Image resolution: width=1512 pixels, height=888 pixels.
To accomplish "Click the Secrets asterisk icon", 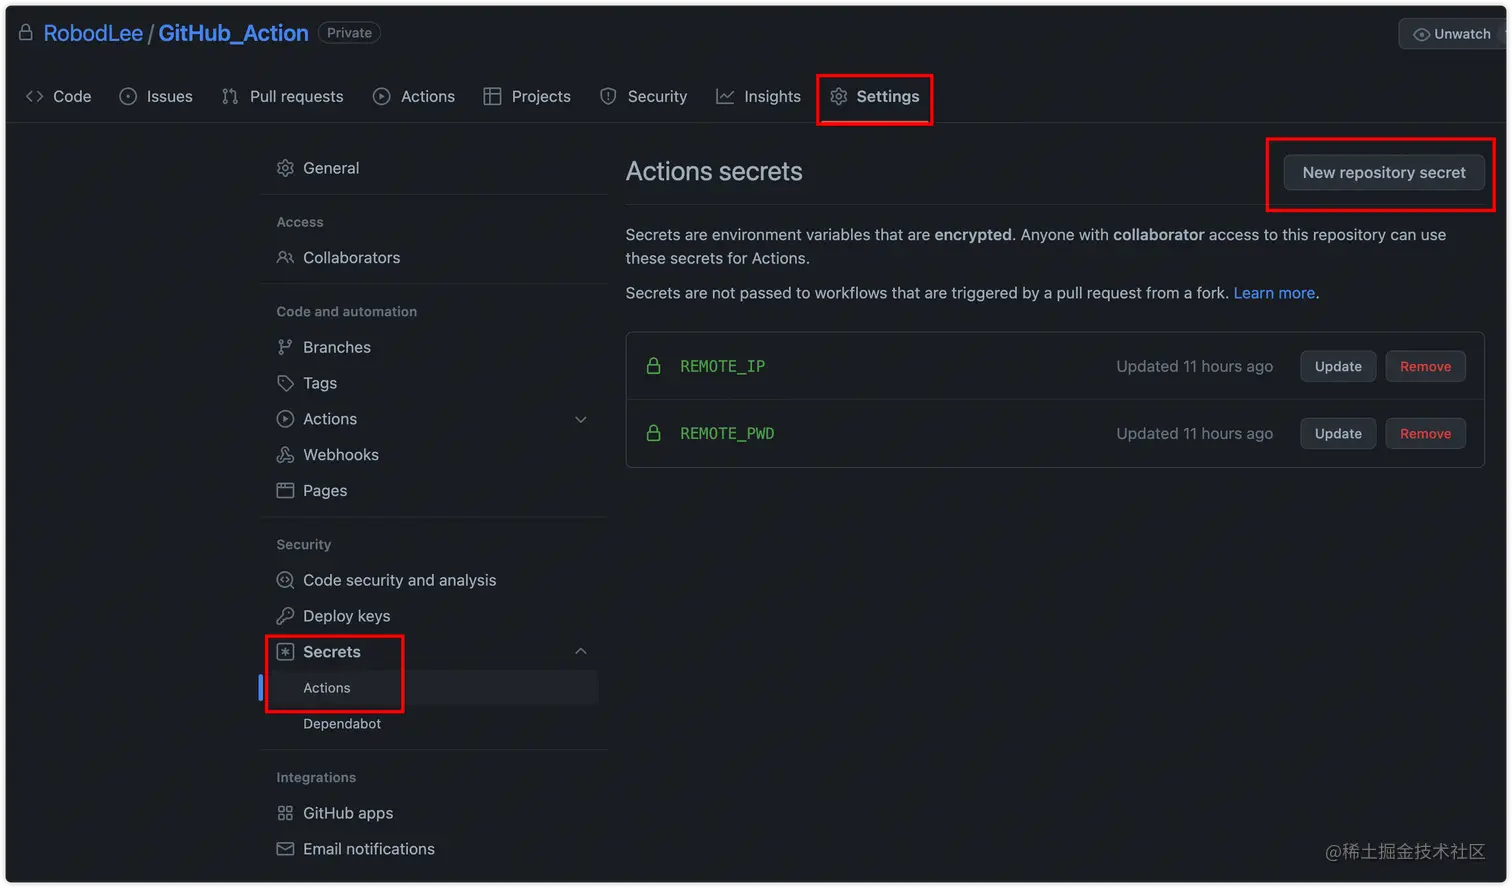I will click(x=285, y=652).
